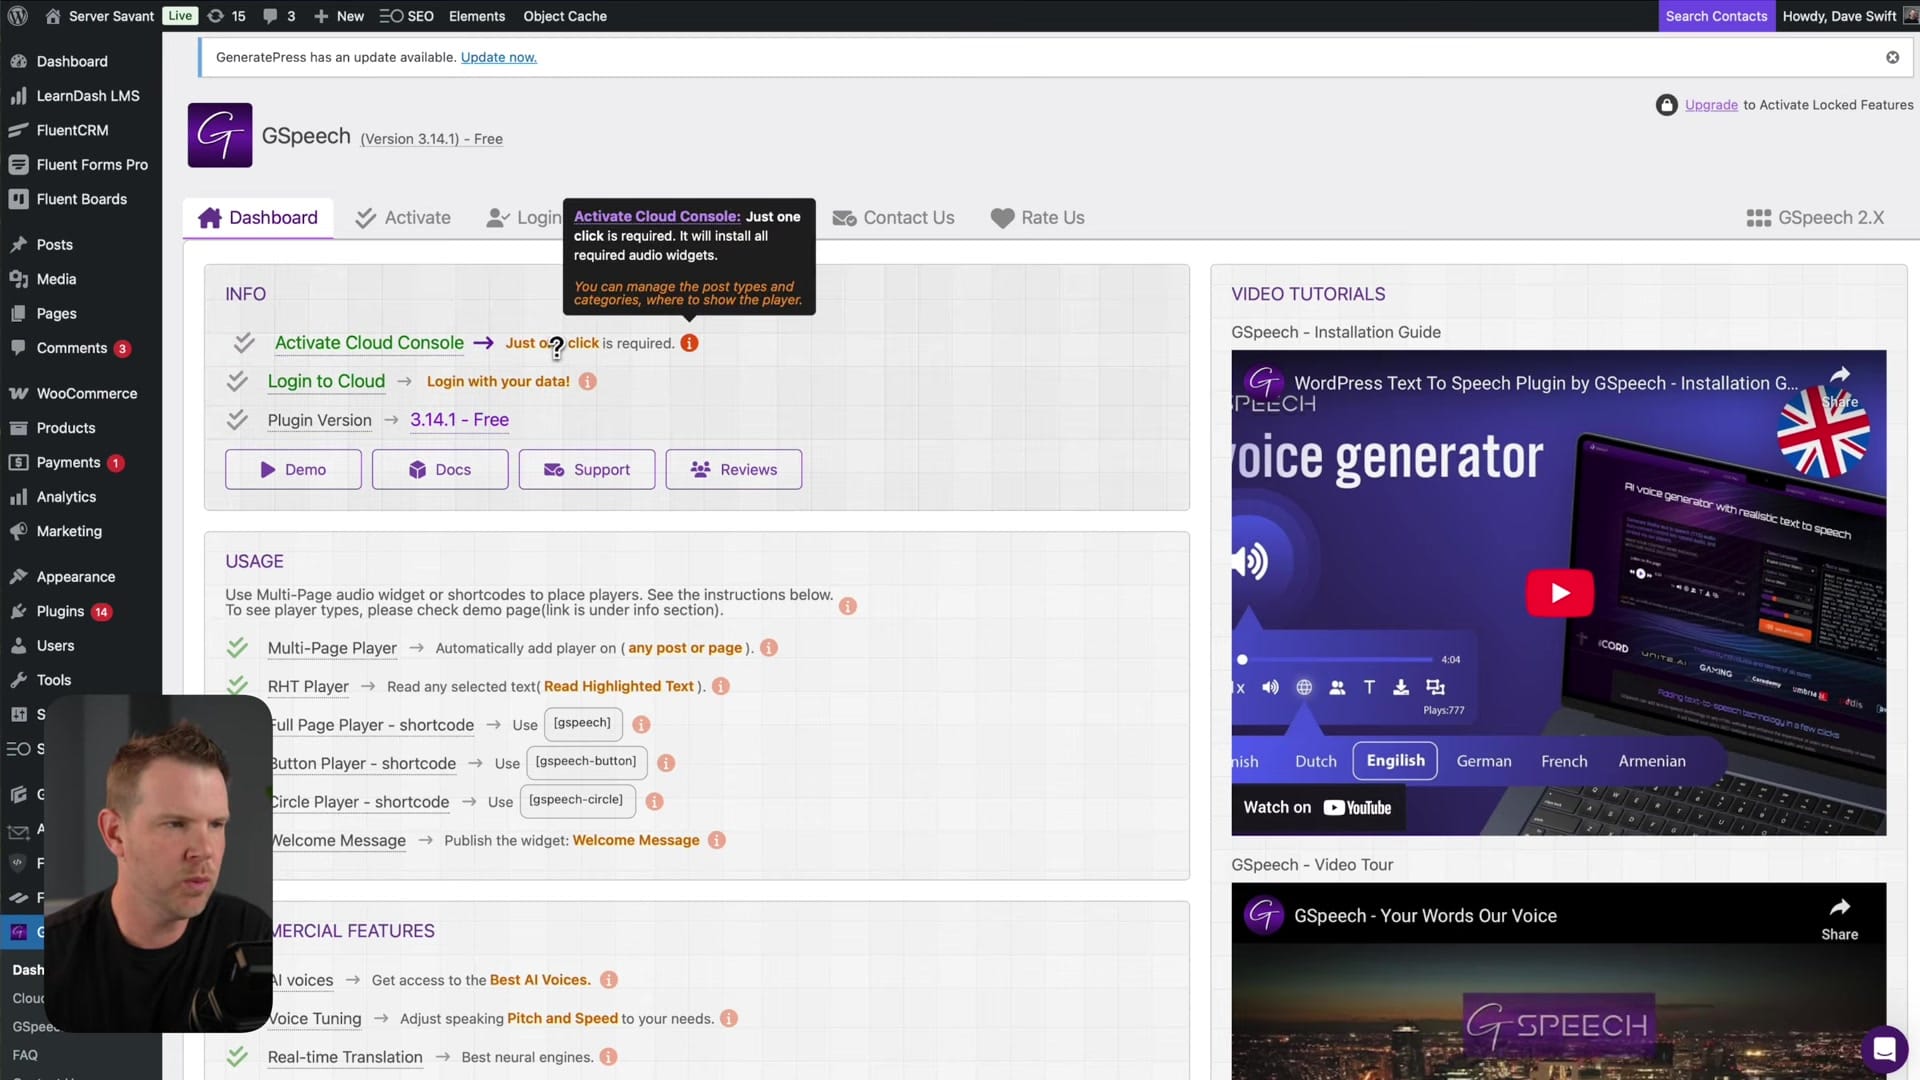The width and height of the screenshot is (1920, 1080).
Task: Click the Docs button
Action: pos(440,470)
